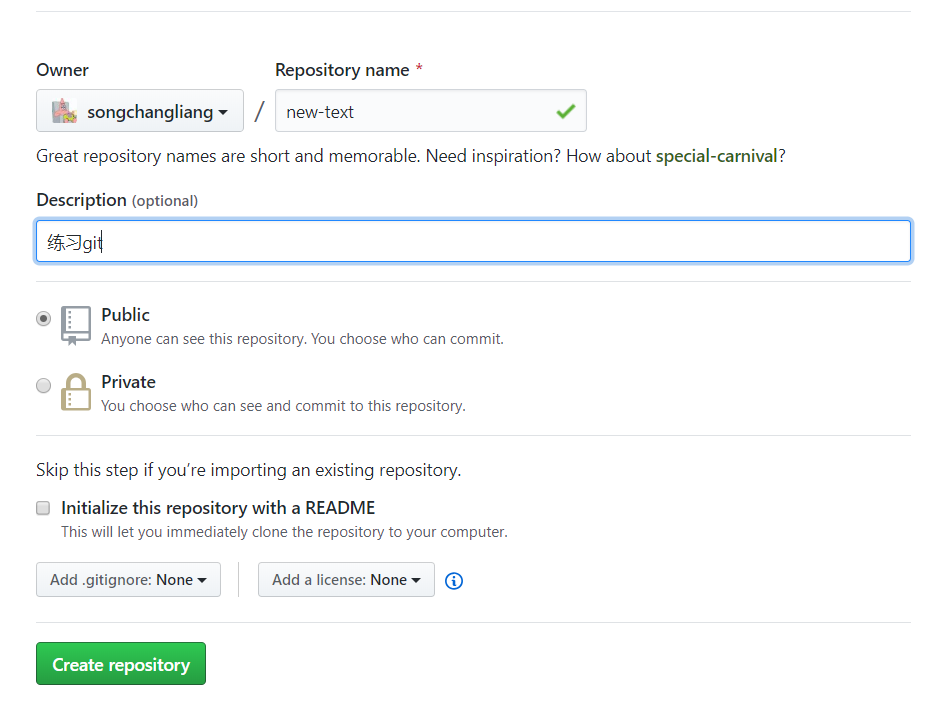Screen dimensions: 935x715
Task: Enable Initialize this repository with a README
Action: pos(43,508)
